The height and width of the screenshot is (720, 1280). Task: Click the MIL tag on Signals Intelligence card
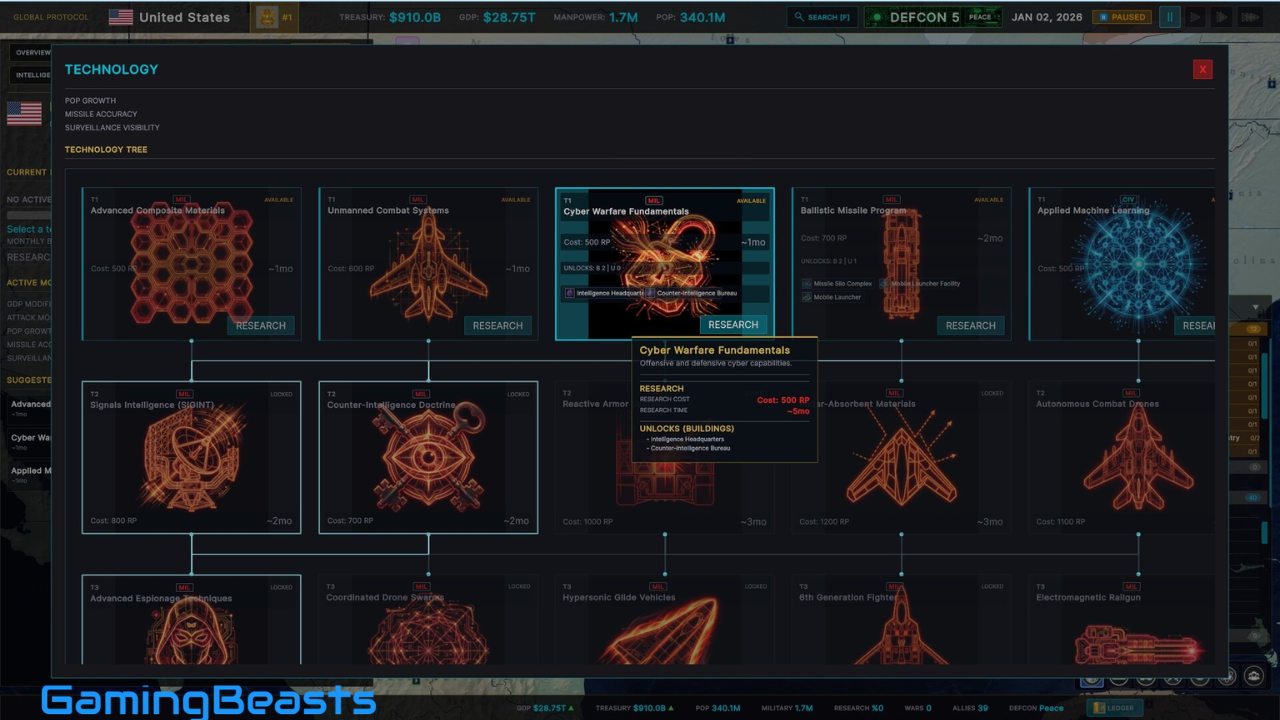(x=183, y=394)
